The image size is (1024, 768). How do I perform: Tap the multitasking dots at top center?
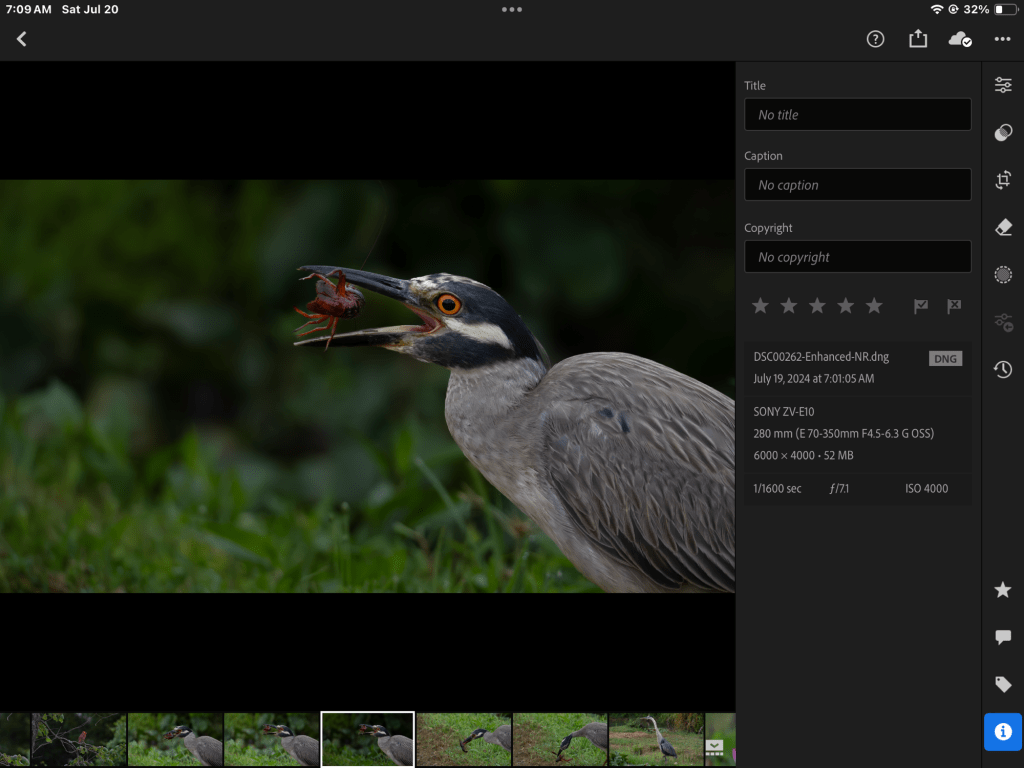[x=512, y=9]
